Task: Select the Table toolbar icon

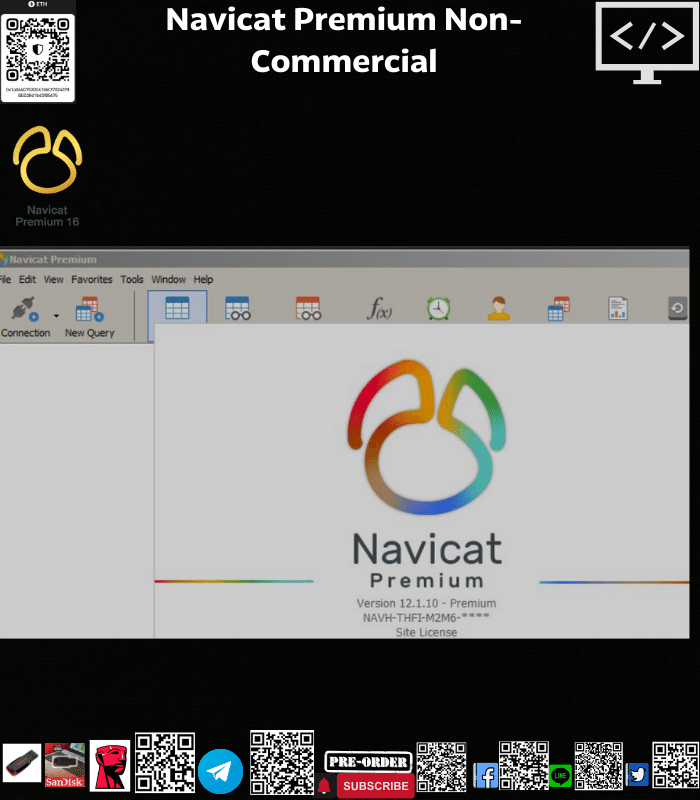Action: click(x=177, y=309)
